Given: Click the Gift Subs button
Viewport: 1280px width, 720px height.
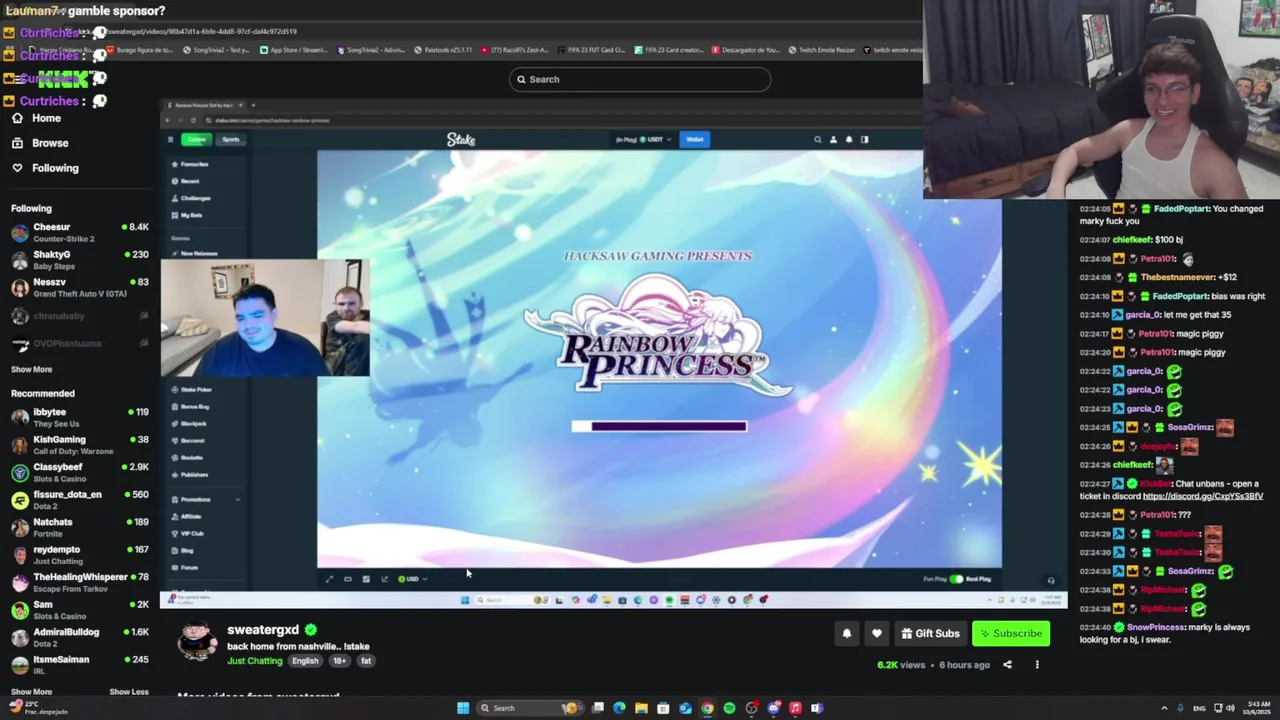Looking at the screenshot, I should [x=930, y=633].
